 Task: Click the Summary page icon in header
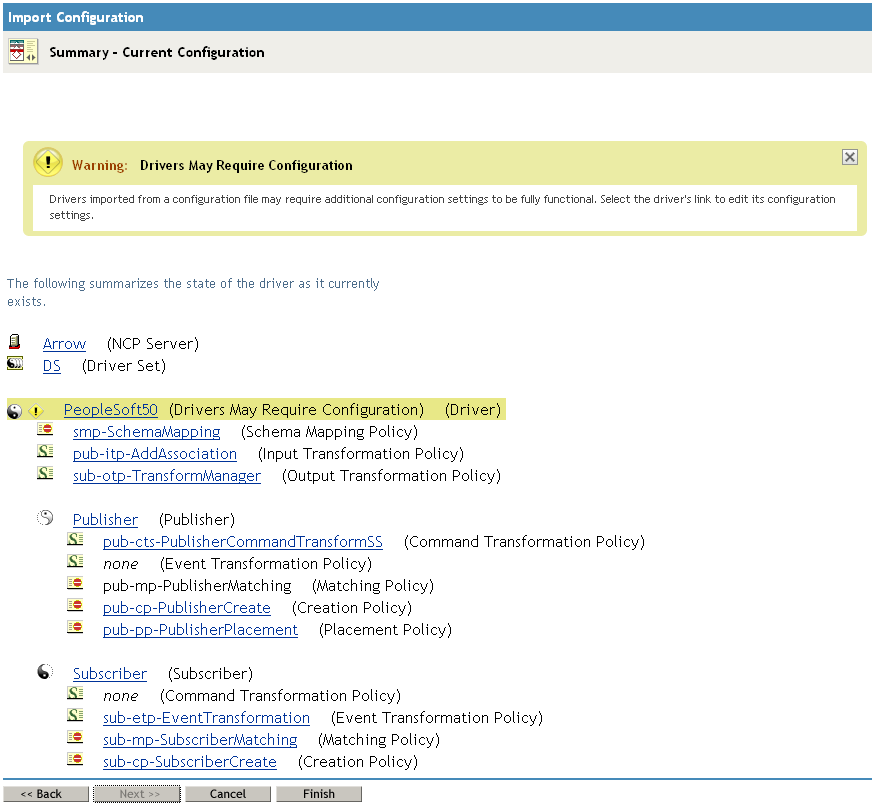23,52
